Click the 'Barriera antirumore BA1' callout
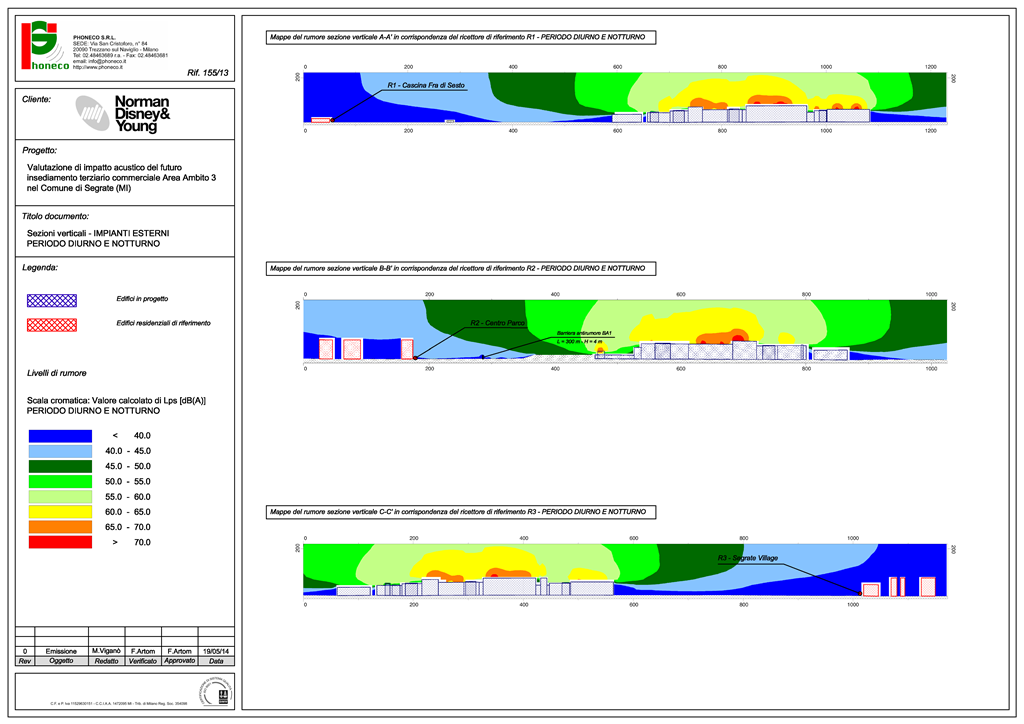The width and height of the screenshot is (1024, 724). (584, 337)
